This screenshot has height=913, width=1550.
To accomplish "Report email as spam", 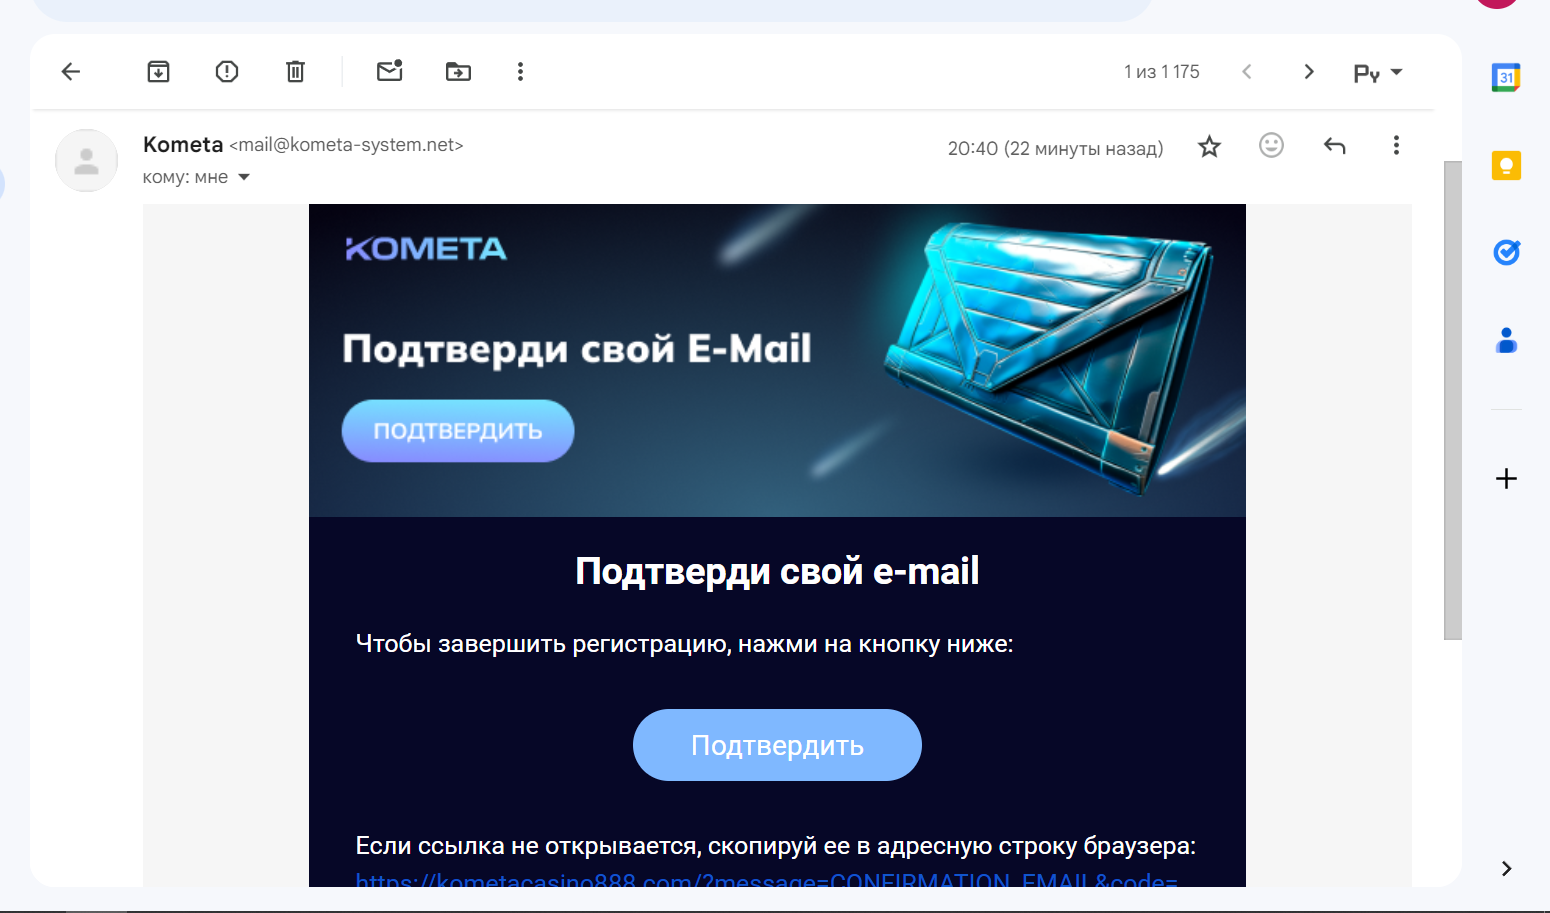I will coord(227,71).
